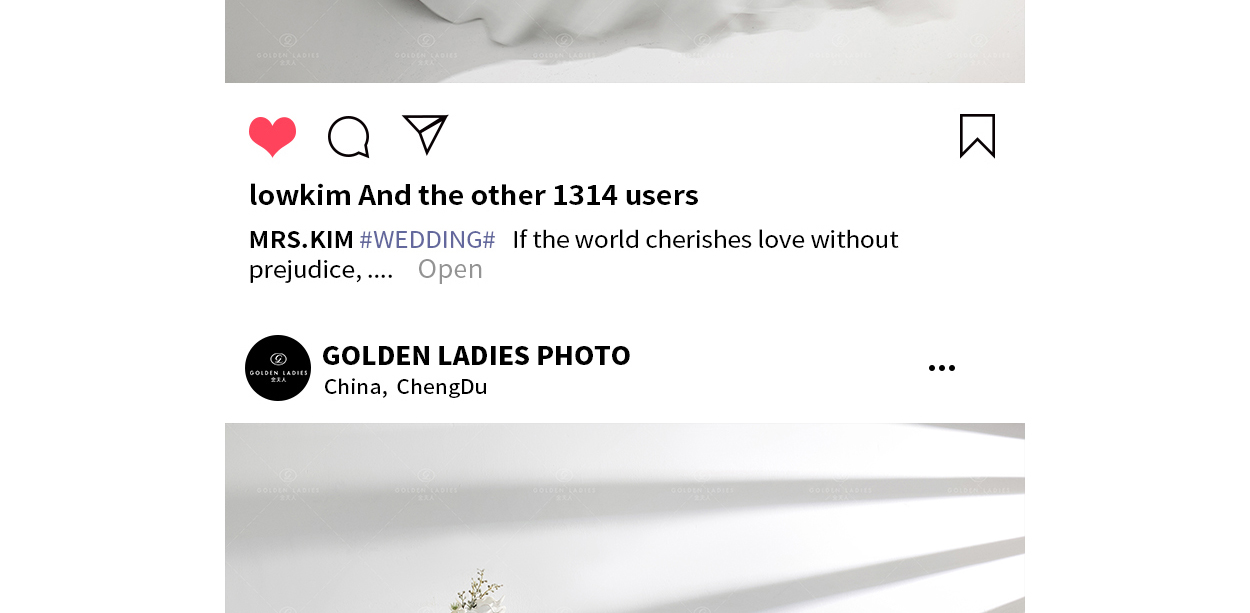Screen dimensions: 1250x613
Task: Click the truncated "prejudice, ...." caption line
Action: [321, 269]
